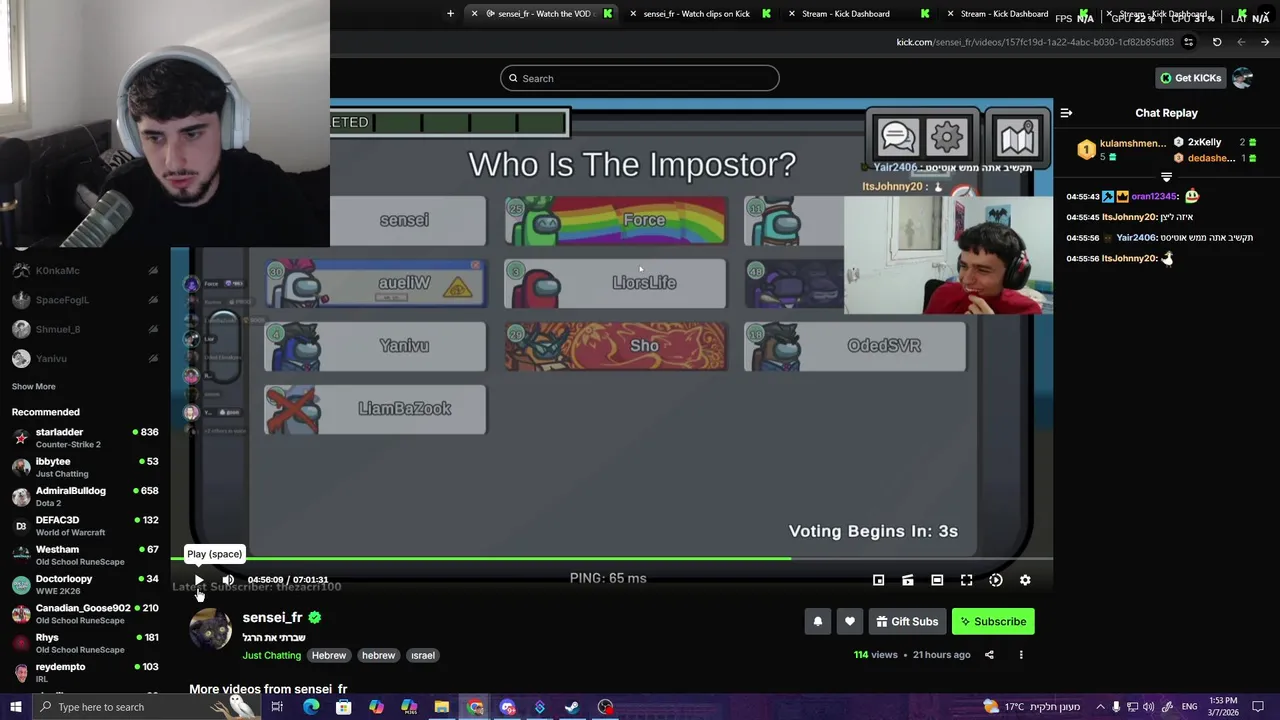Mute the video volume speaker icon
1280x720 pixels.
point(228,580)
